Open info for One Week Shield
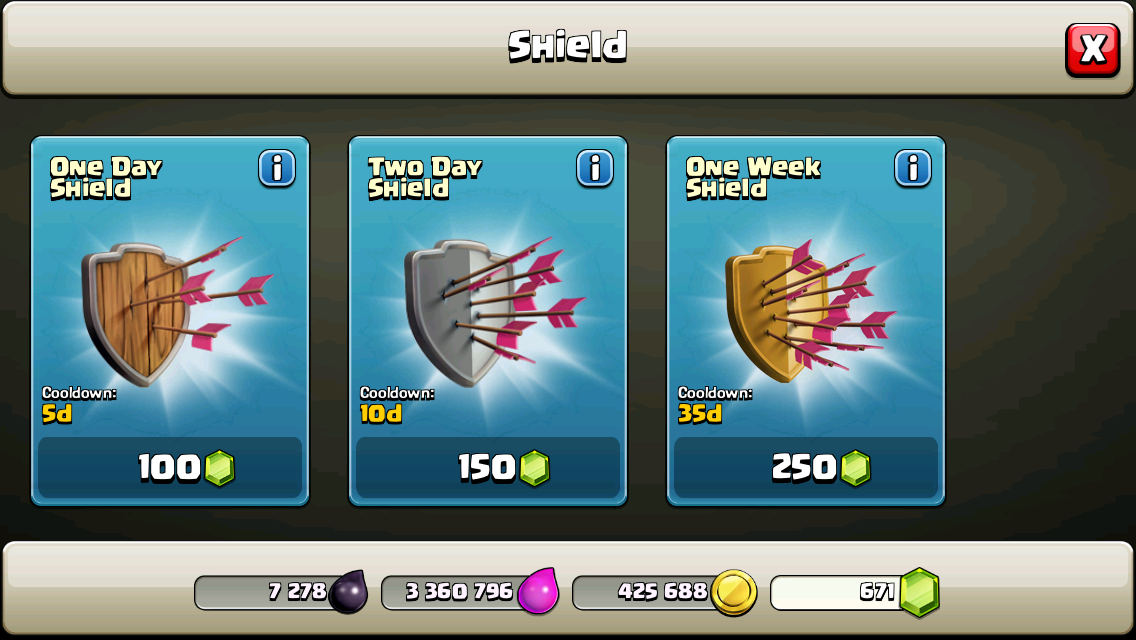 (913, 168)
